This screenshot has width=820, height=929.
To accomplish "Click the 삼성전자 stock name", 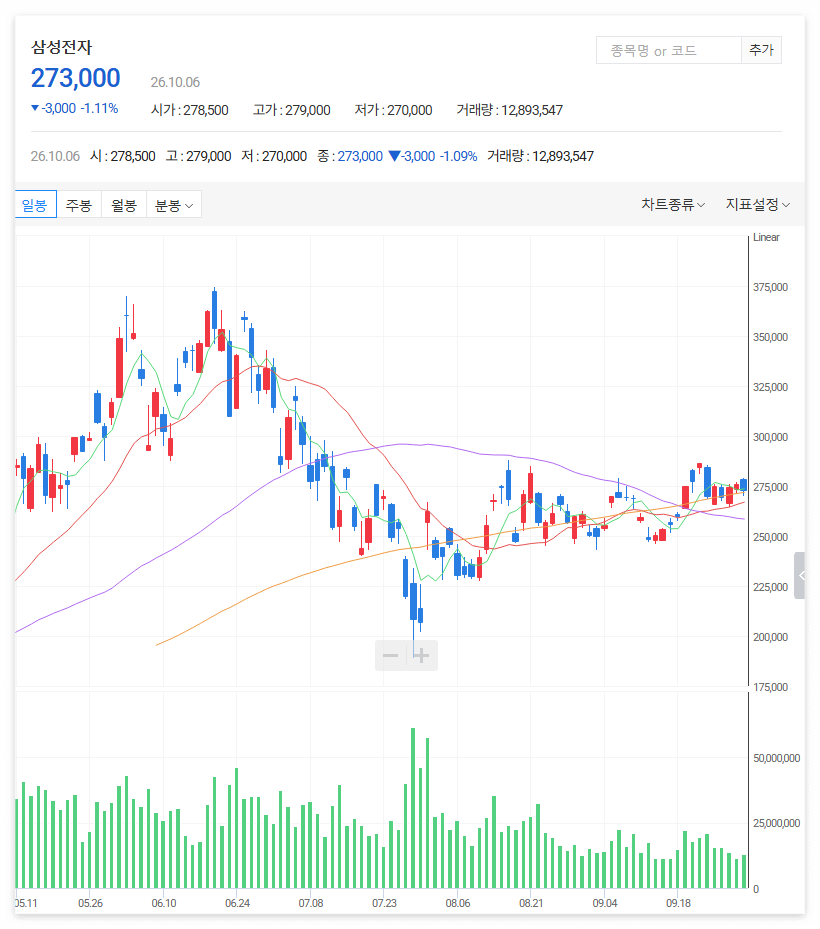I will point(62,47).
